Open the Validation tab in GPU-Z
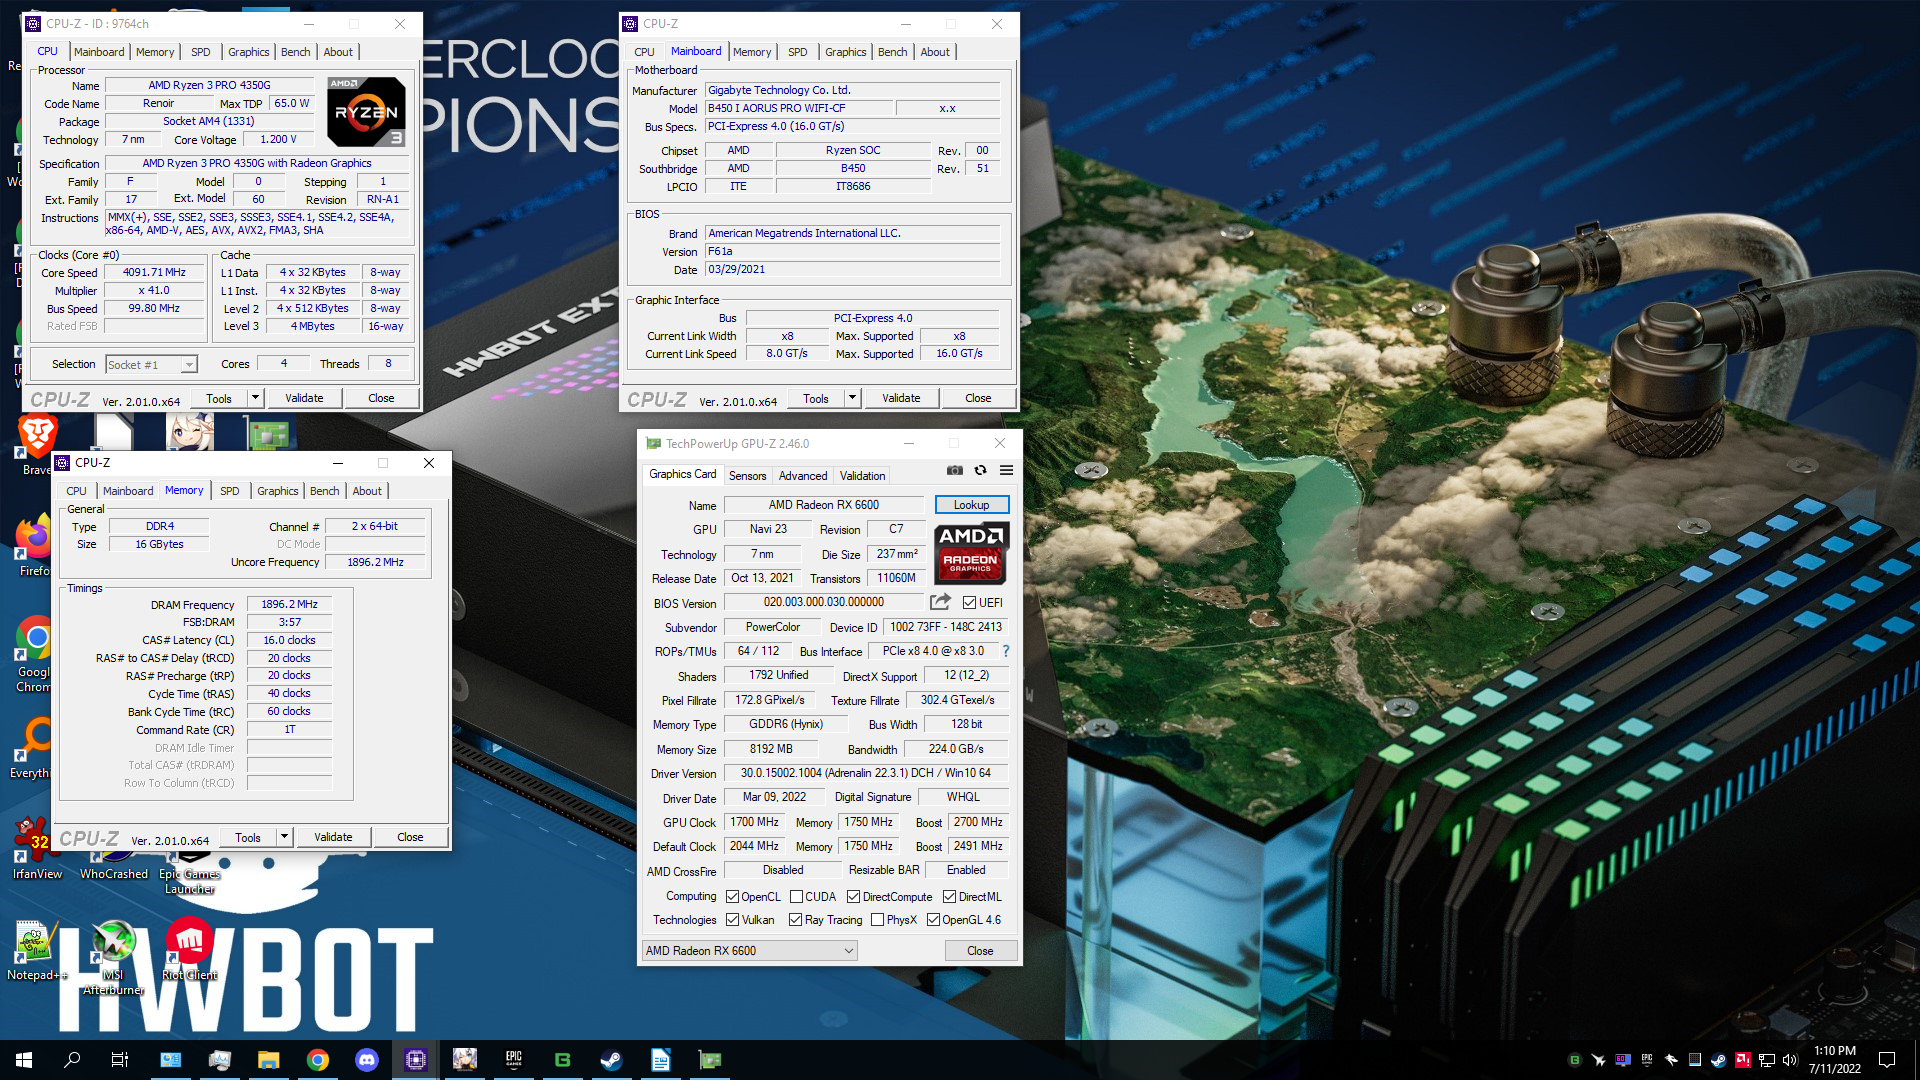 (862, 476)
